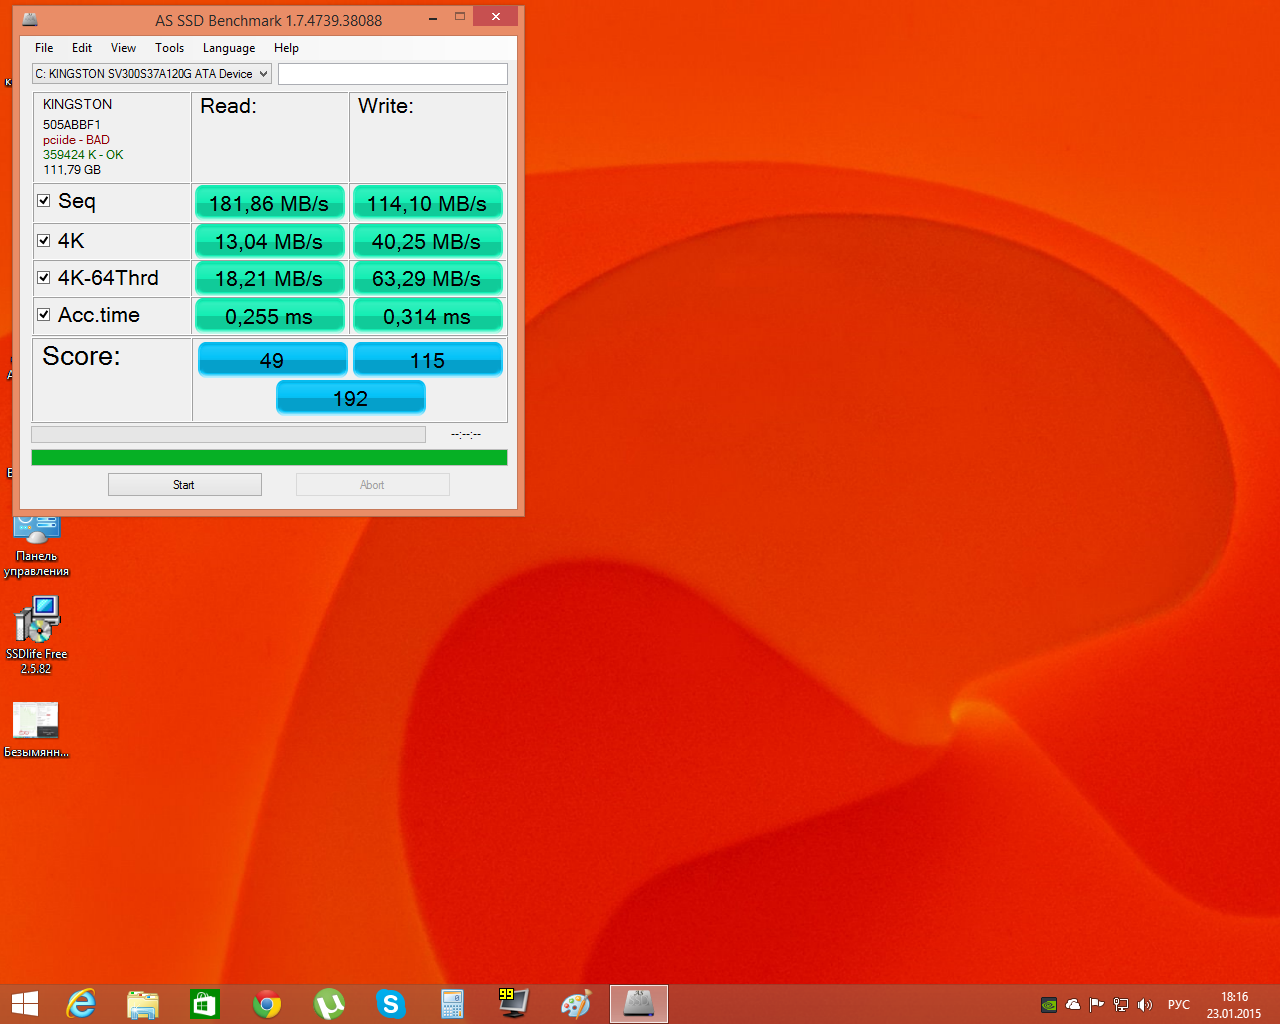This screenshot has height=1024, width=1280.
Task: Click the write access time 0,314 ms
Action: (x=427, y=316)
